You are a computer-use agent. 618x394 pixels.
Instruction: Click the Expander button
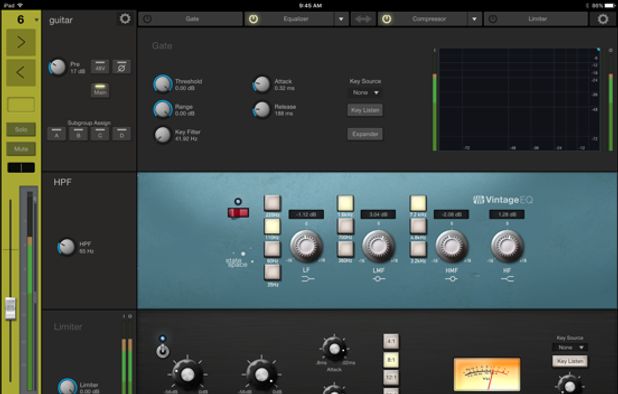(365, 134)
